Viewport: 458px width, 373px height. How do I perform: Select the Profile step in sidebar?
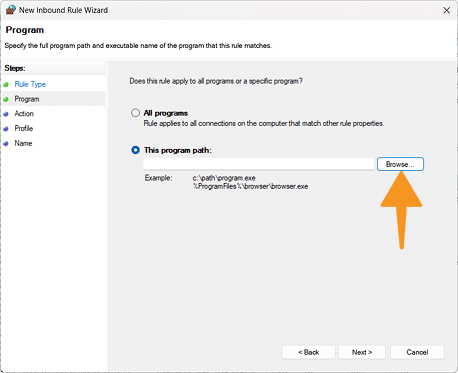[x=24, y=128]
